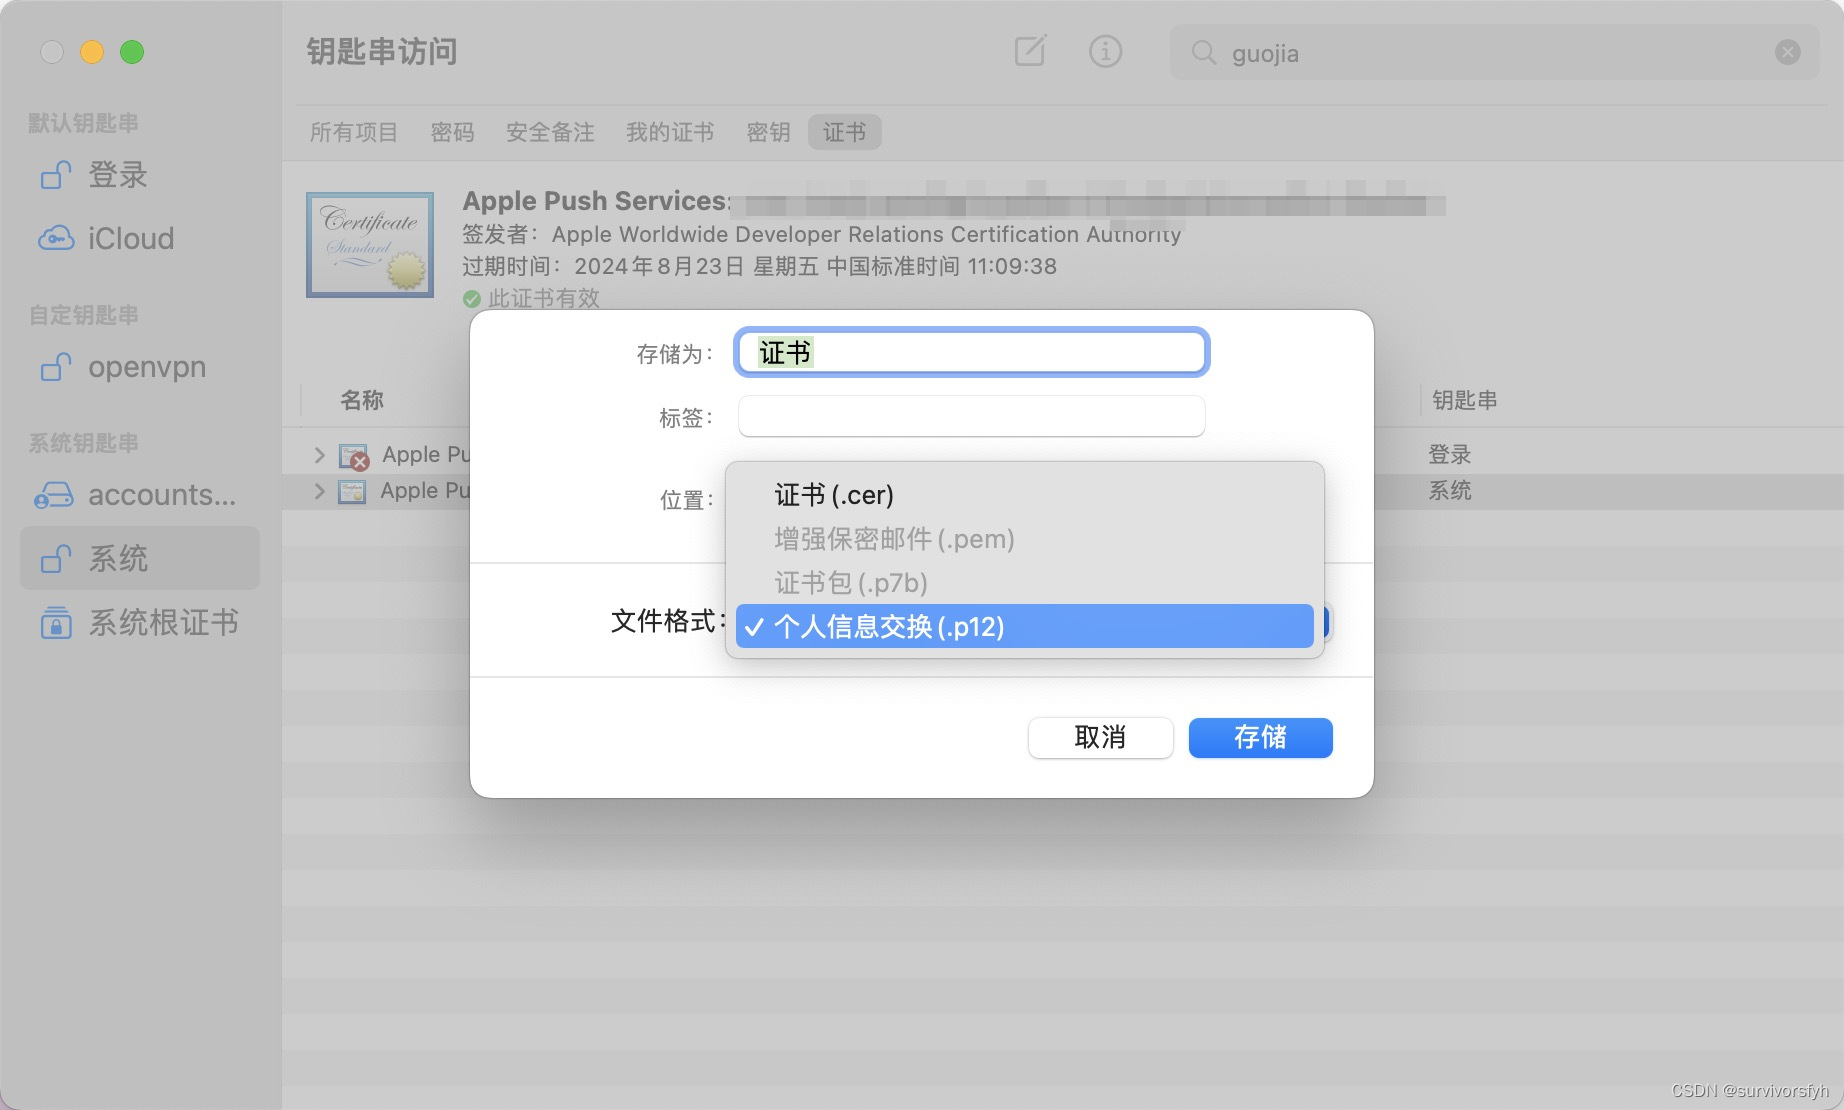Select the 系统根证书 keychain in the sidebar
The image size is (1844, 1110).
click(140, 622)
